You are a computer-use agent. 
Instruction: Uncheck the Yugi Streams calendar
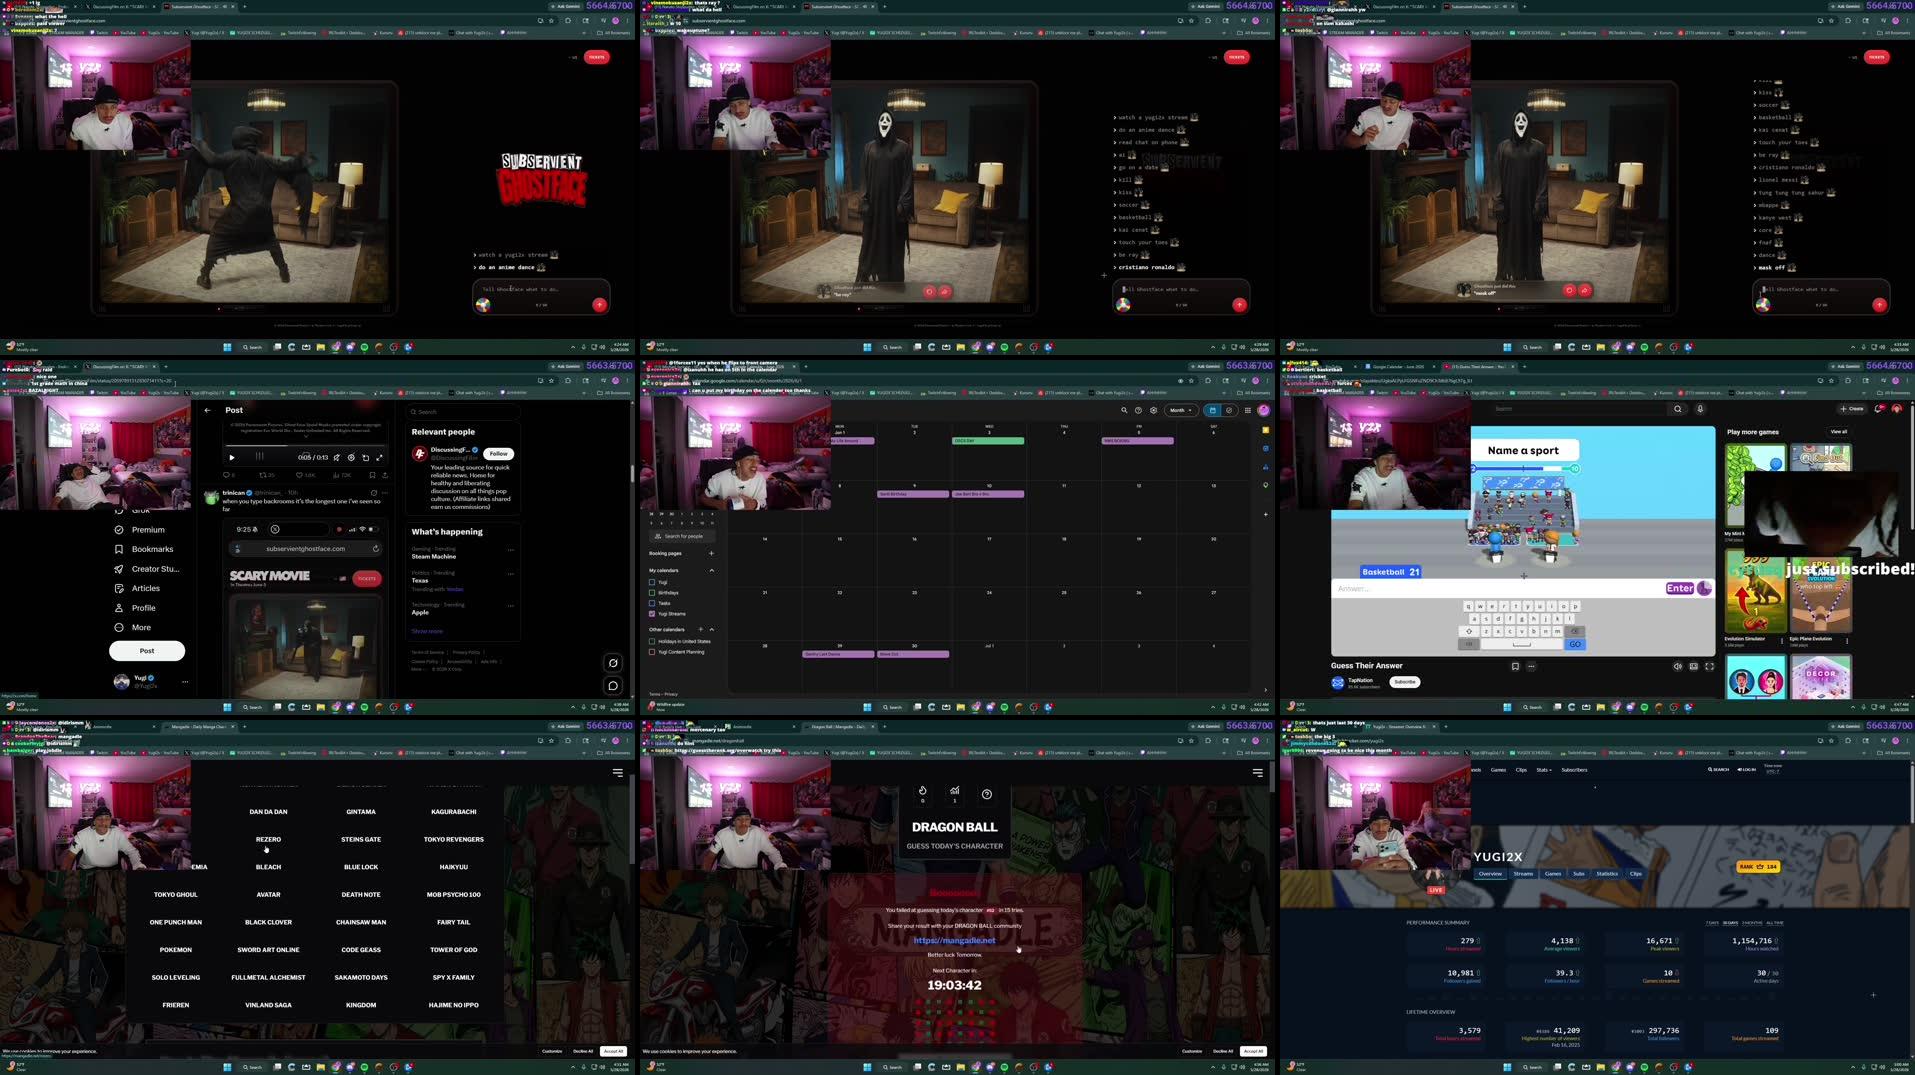tap(652, 614)
